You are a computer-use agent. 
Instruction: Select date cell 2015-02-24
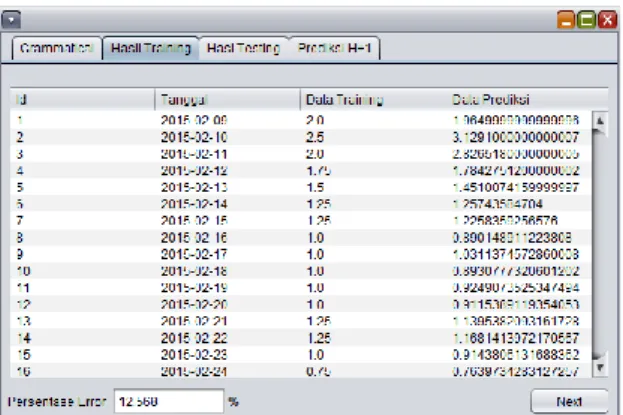coord(194,371)
